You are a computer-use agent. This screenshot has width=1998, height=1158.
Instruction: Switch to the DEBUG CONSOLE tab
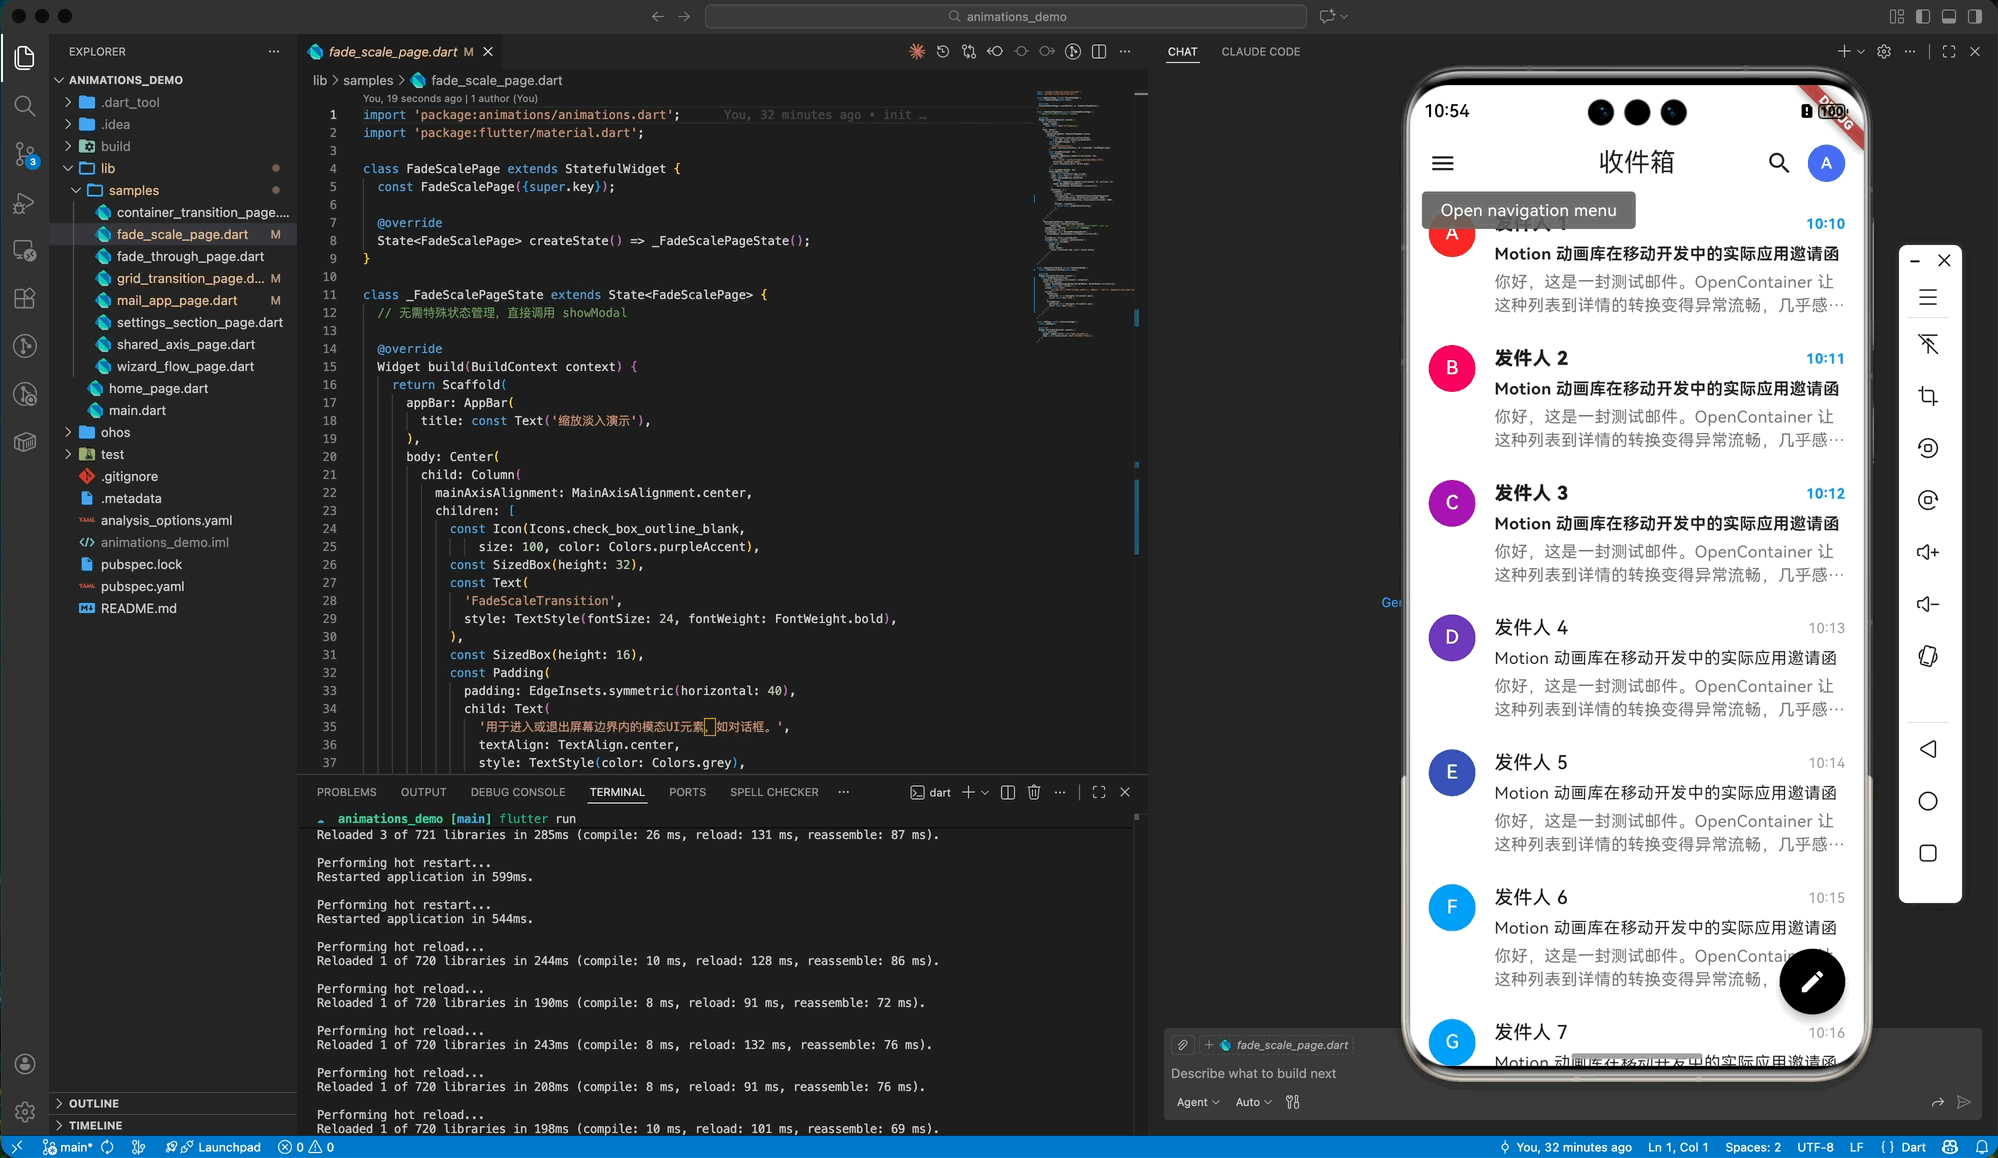click(517, 792)
